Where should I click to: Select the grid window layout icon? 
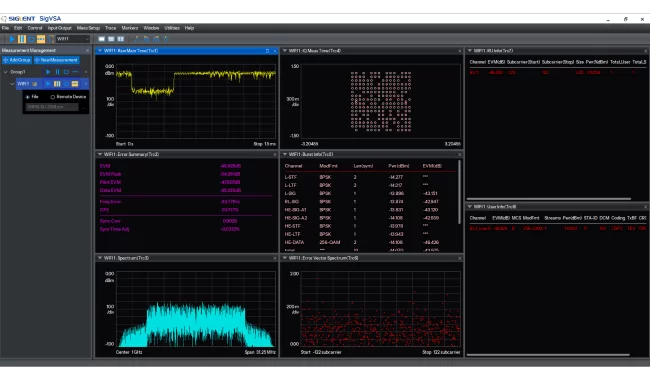point(121,39)
